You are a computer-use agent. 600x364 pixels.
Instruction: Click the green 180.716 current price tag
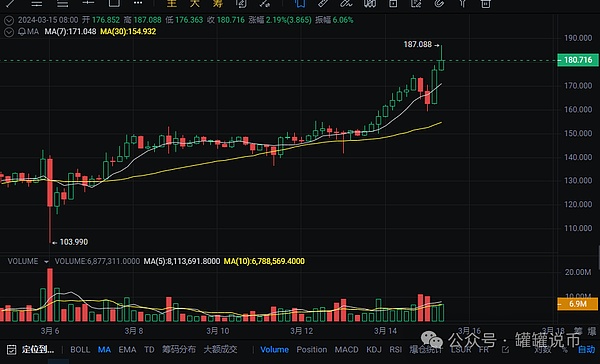pos(577,60)
